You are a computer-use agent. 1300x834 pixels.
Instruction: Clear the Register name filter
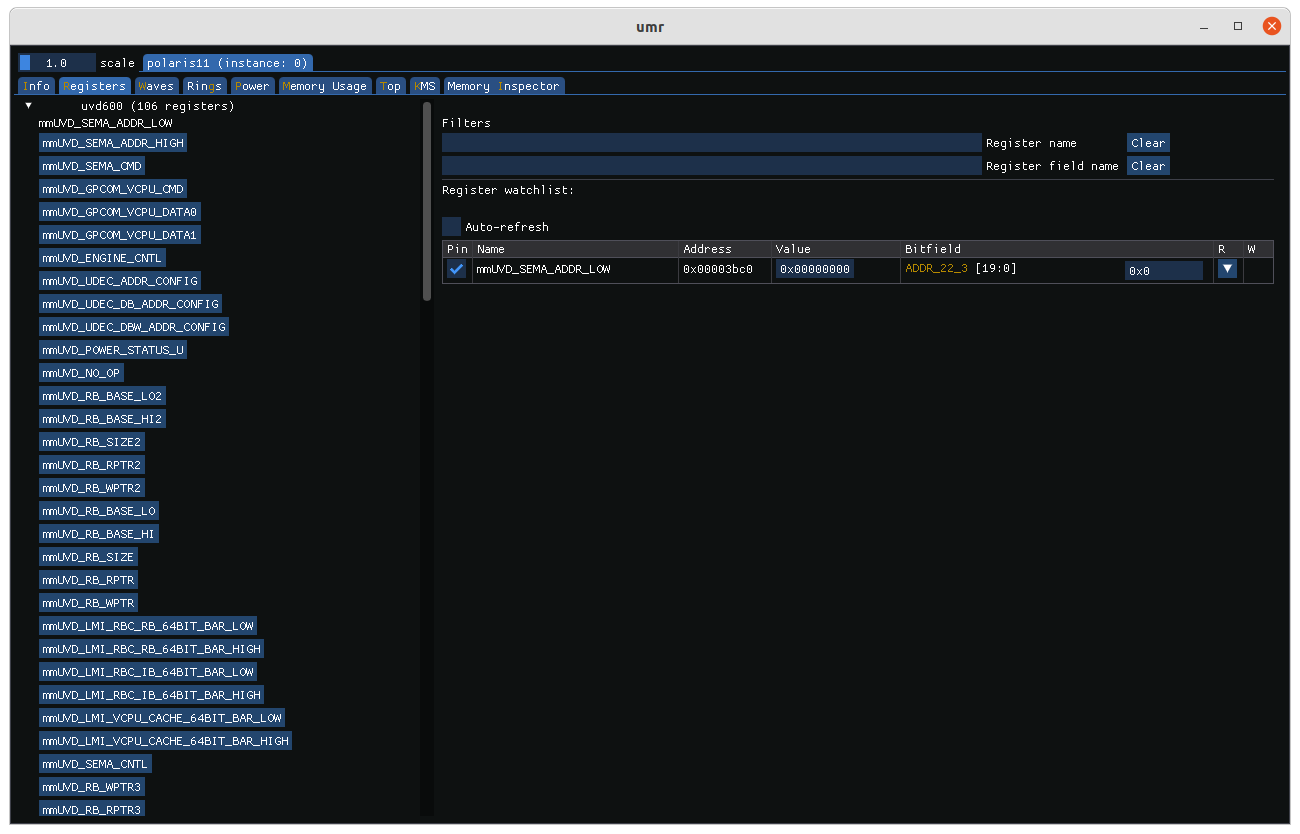(1148, 143)
